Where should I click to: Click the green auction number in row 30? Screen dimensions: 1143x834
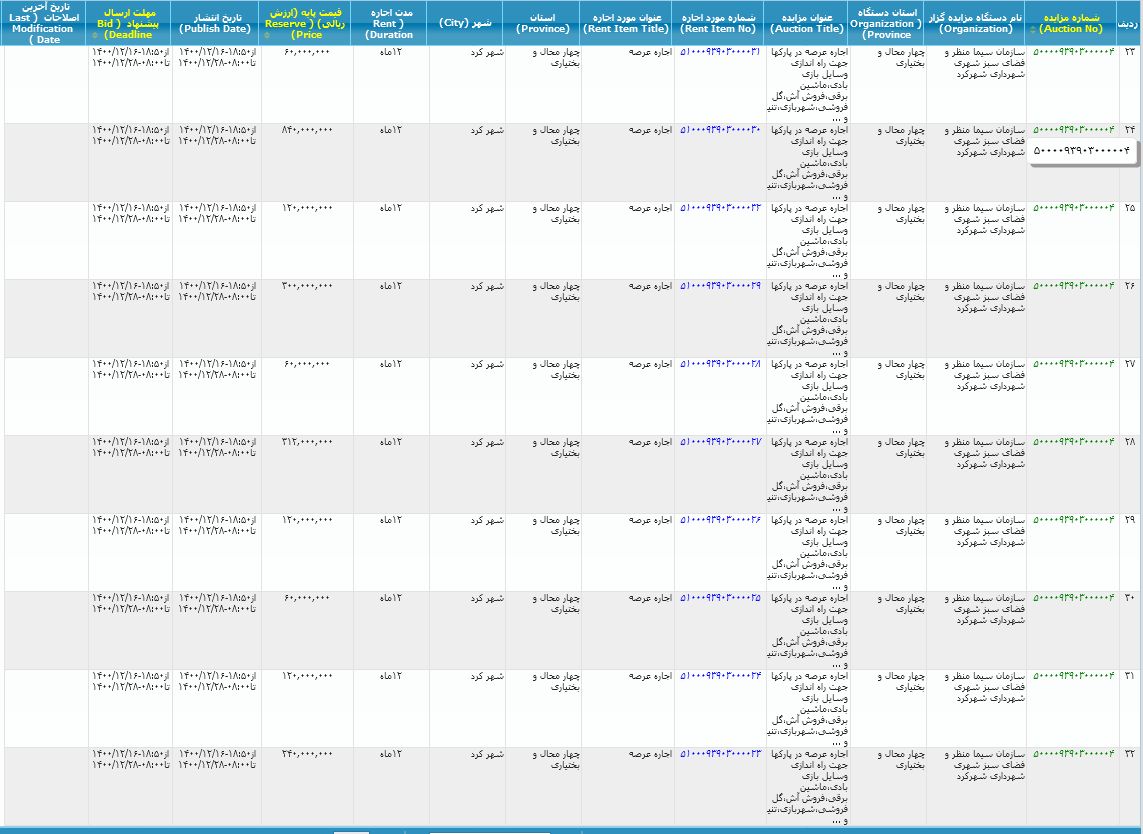1072,597
